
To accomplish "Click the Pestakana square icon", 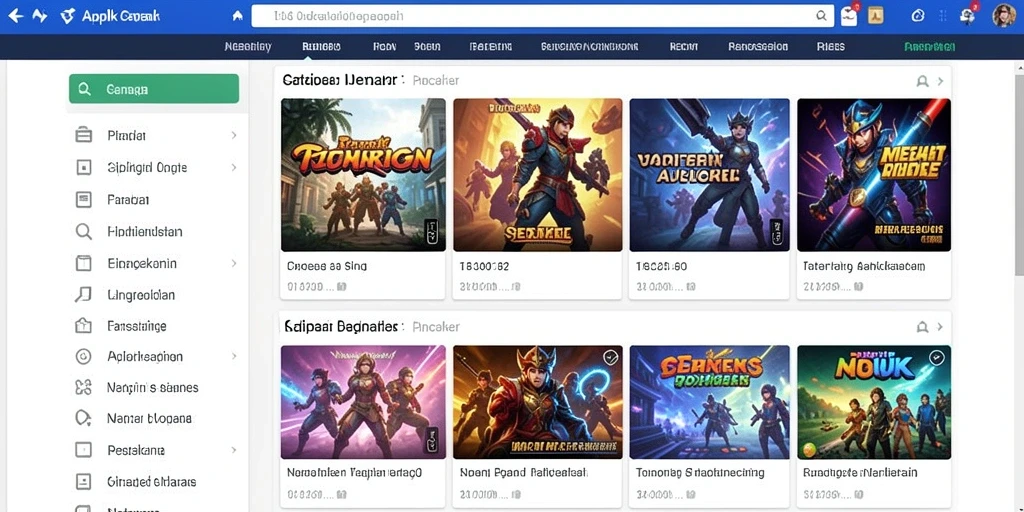I will click(84, 450).
